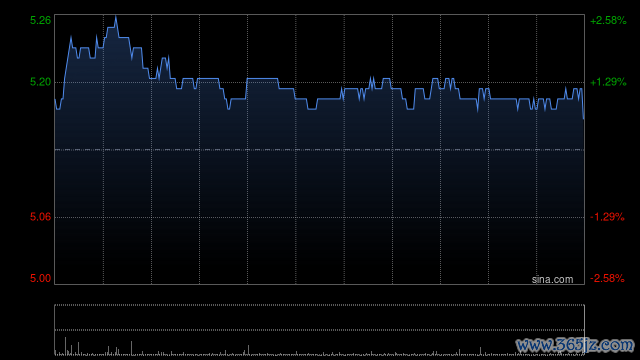
Task: Click the -2.58% percentage label
Action: pyautogui.click(x=607, y=278)
